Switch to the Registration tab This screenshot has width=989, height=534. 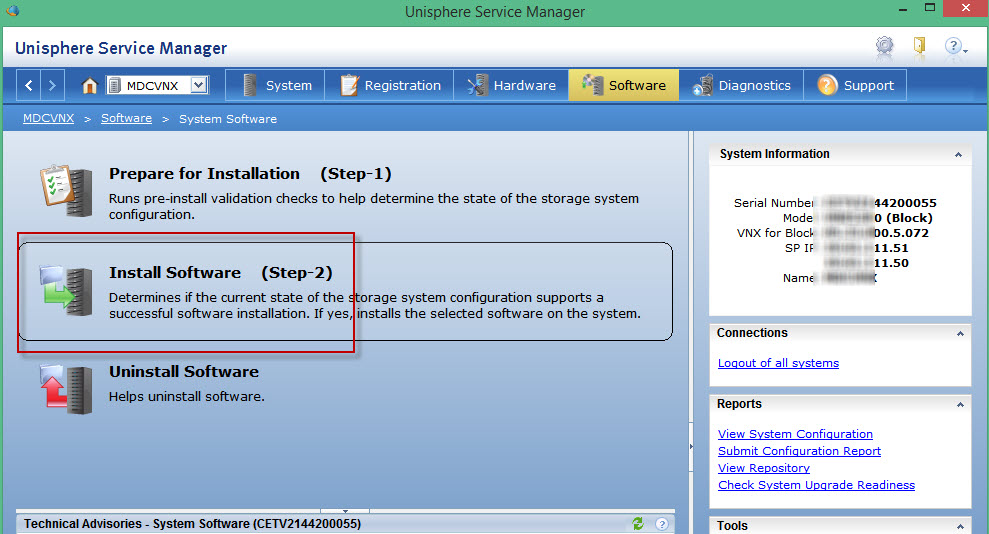[x=389, y=85]
